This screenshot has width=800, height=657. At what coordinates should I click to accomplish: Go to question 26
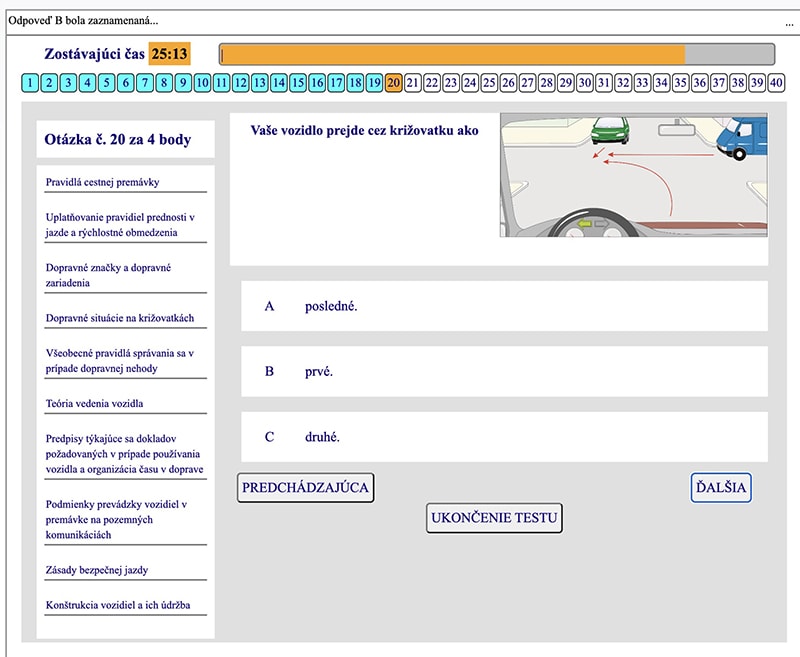coord(508,83)
